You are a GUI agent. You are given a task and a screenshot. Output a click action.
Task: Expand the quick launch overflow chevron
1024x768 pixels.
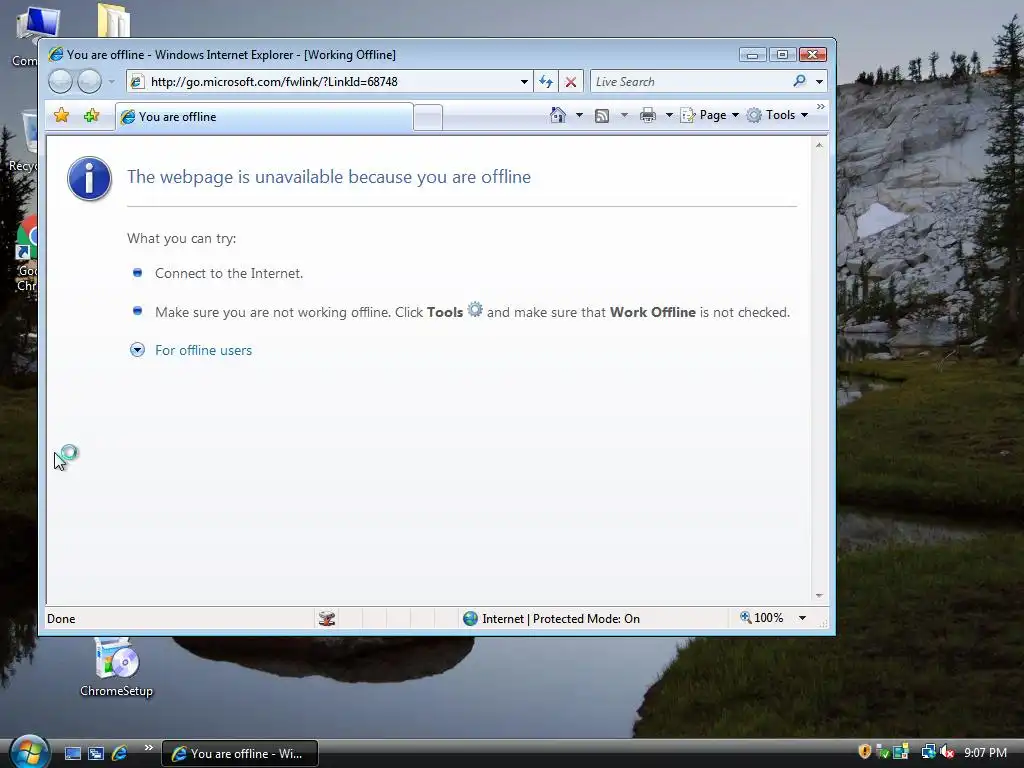click(x=149, y=748)
